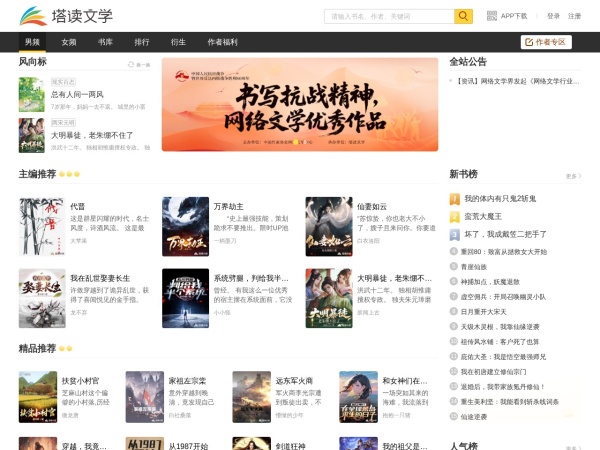Click the 登录 link
This screenshot has height=450, width=600.
point(553,16)
